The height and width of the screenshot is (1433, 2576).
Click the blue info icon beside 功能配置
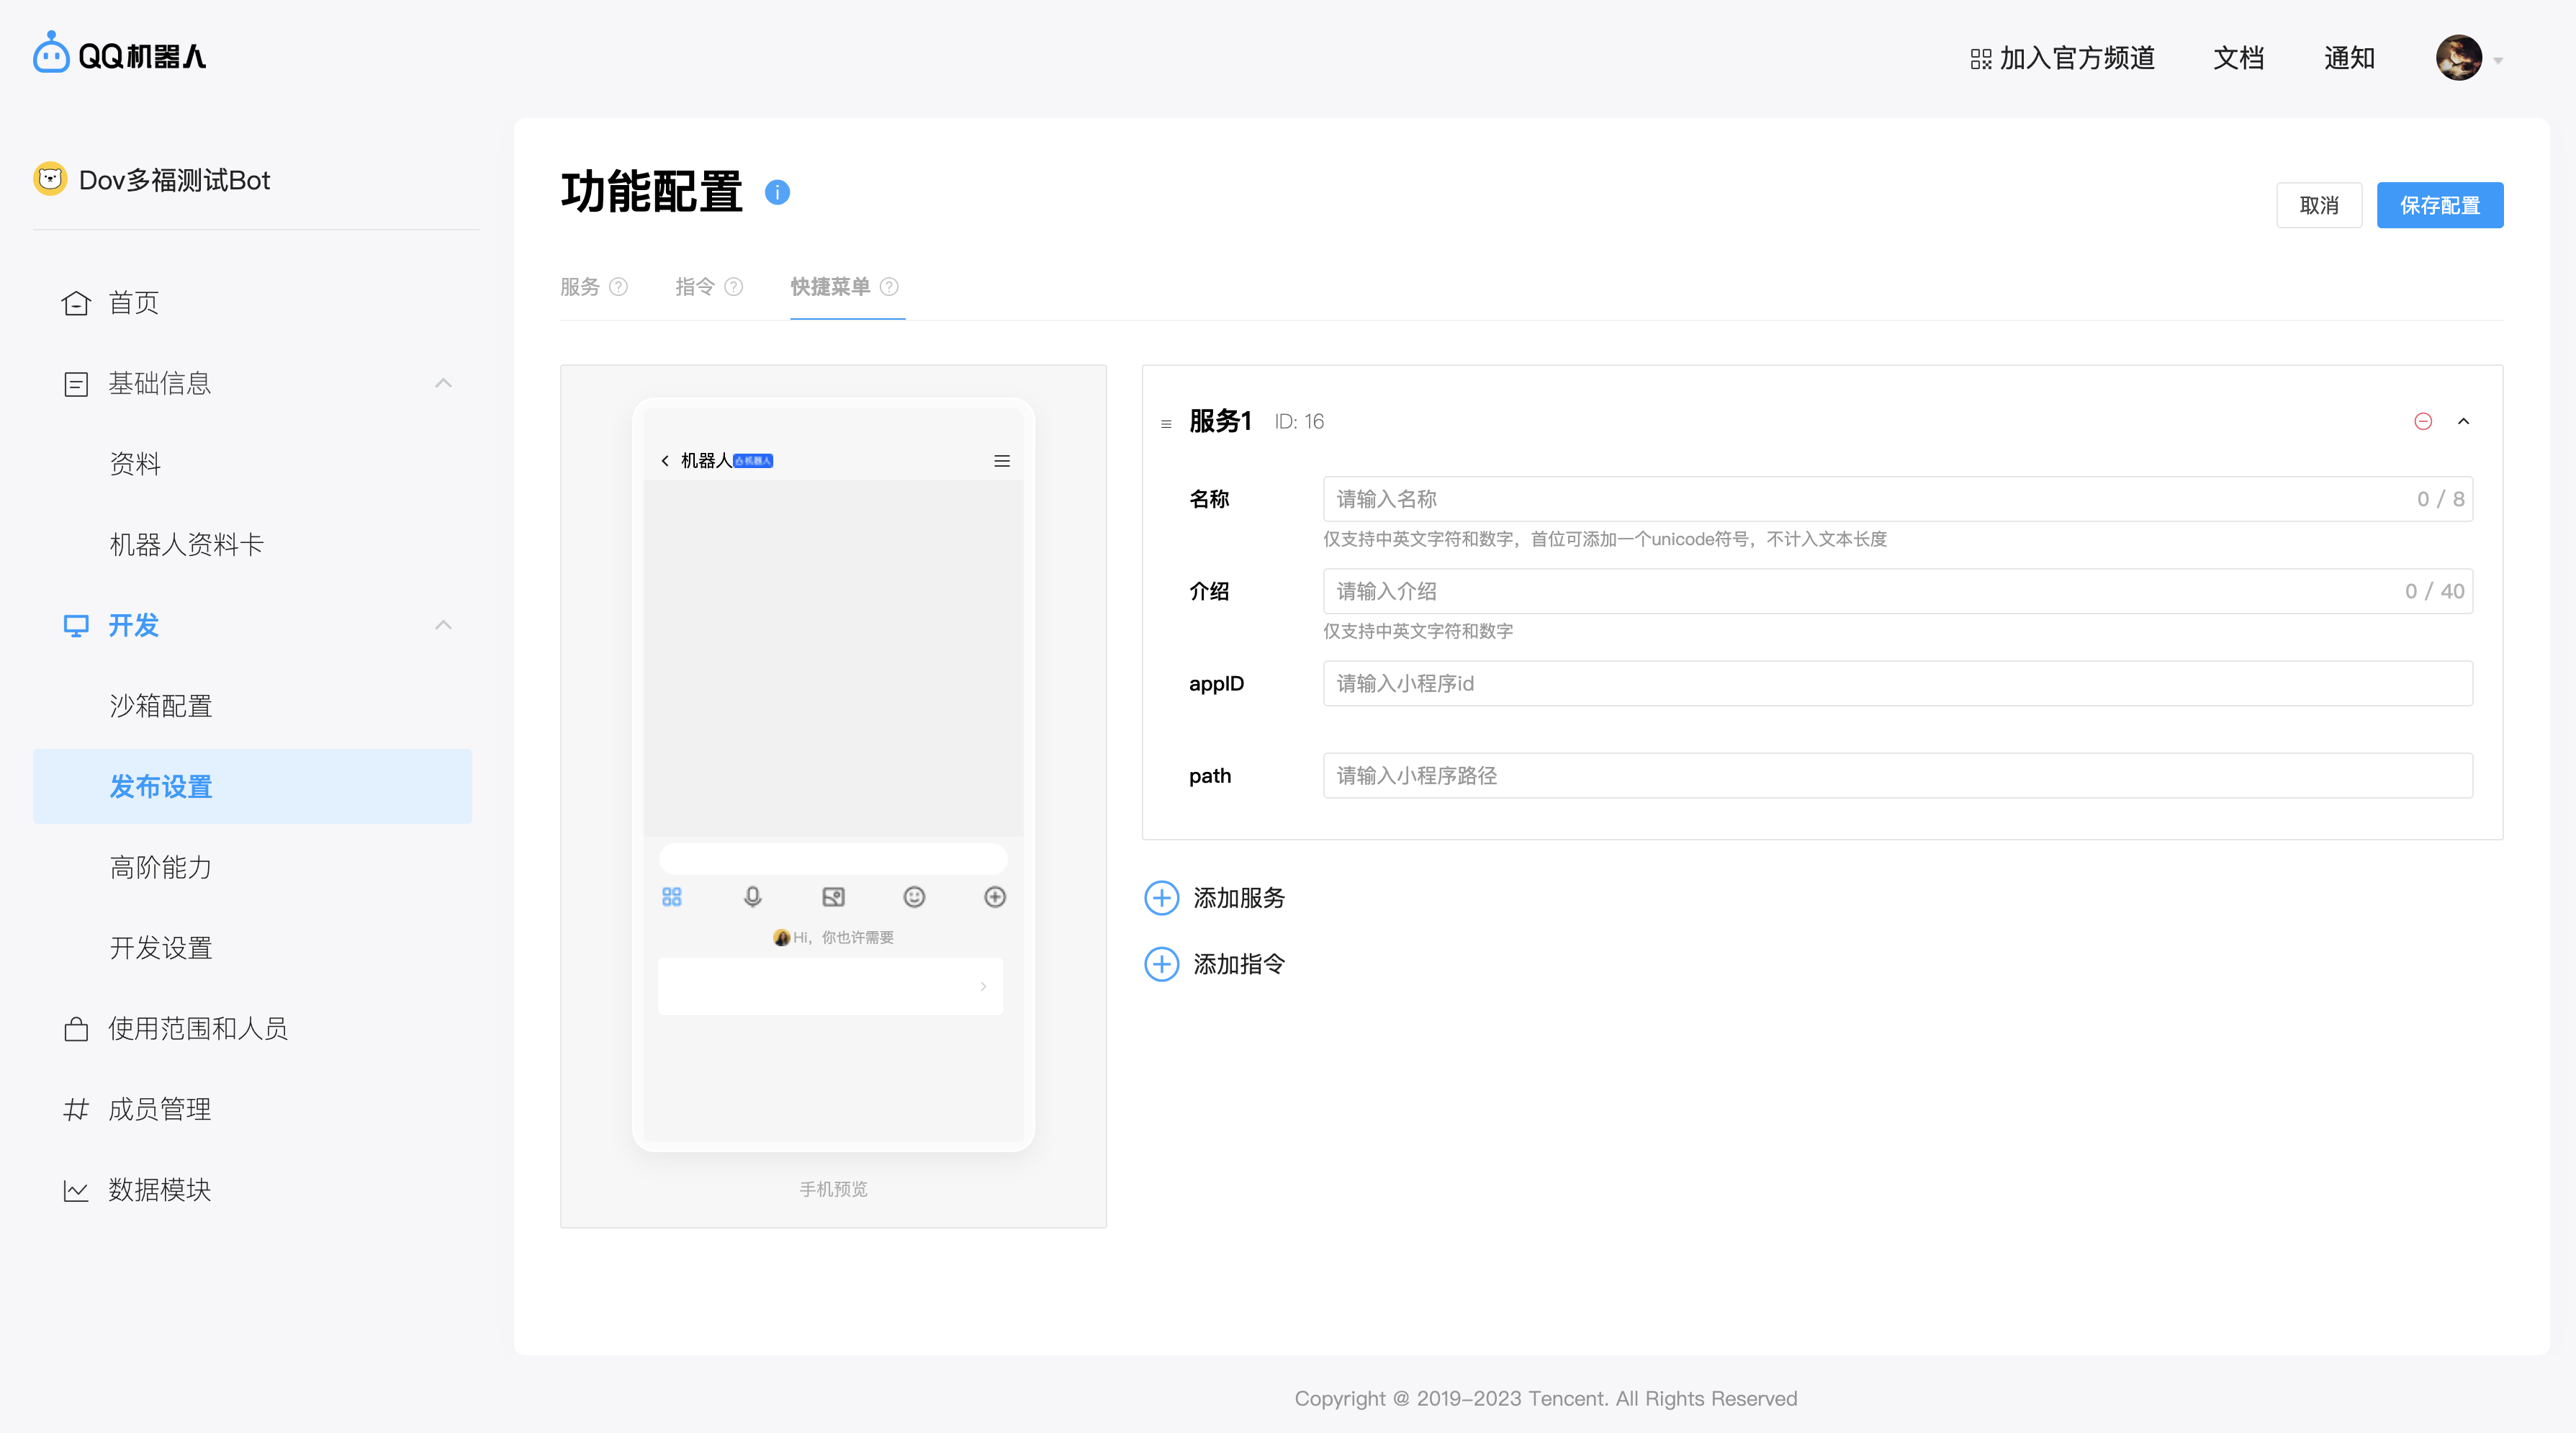click(777, 192)
